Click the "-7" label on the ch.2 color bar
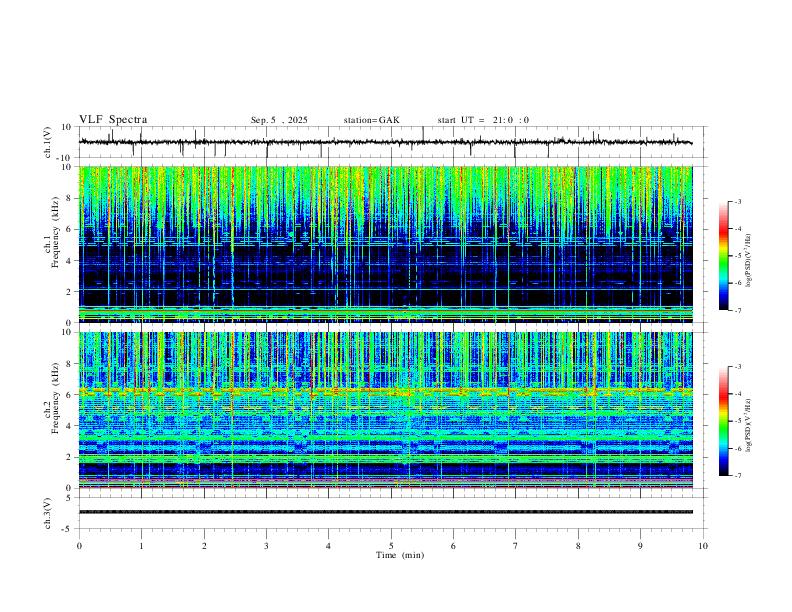Viewport: 792px width, 612px height. point(737,475)
